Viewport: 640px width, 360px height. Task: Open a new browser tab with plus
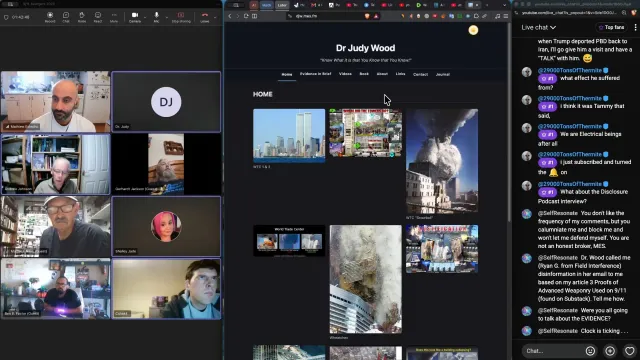click(x=487, y=5)
